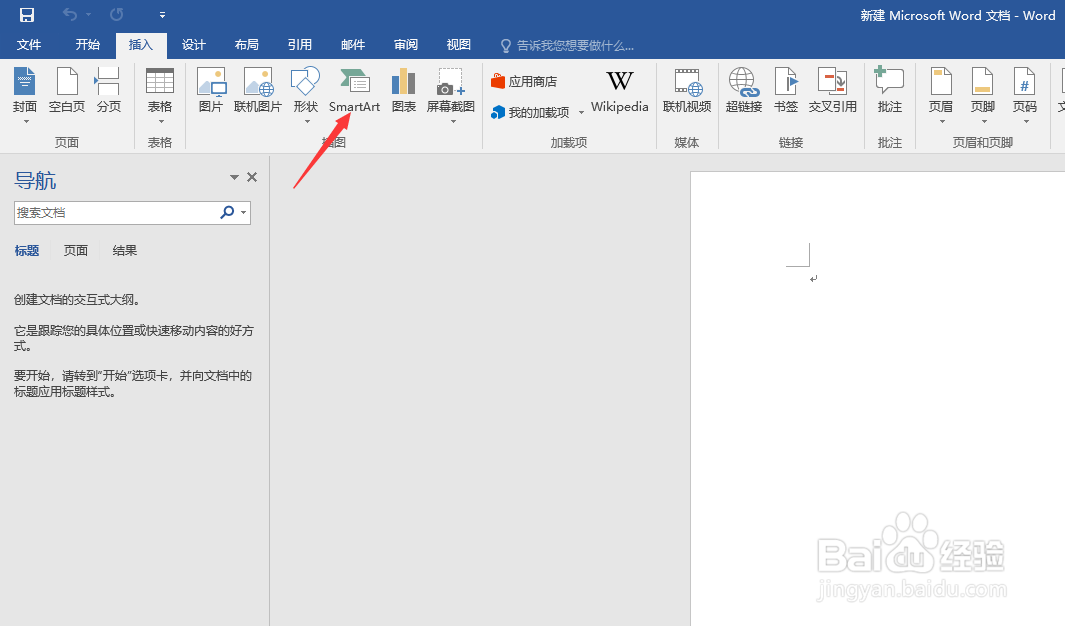Open the 视图 tab
This screenshot has height=626, width=1065.
point(458,45)
